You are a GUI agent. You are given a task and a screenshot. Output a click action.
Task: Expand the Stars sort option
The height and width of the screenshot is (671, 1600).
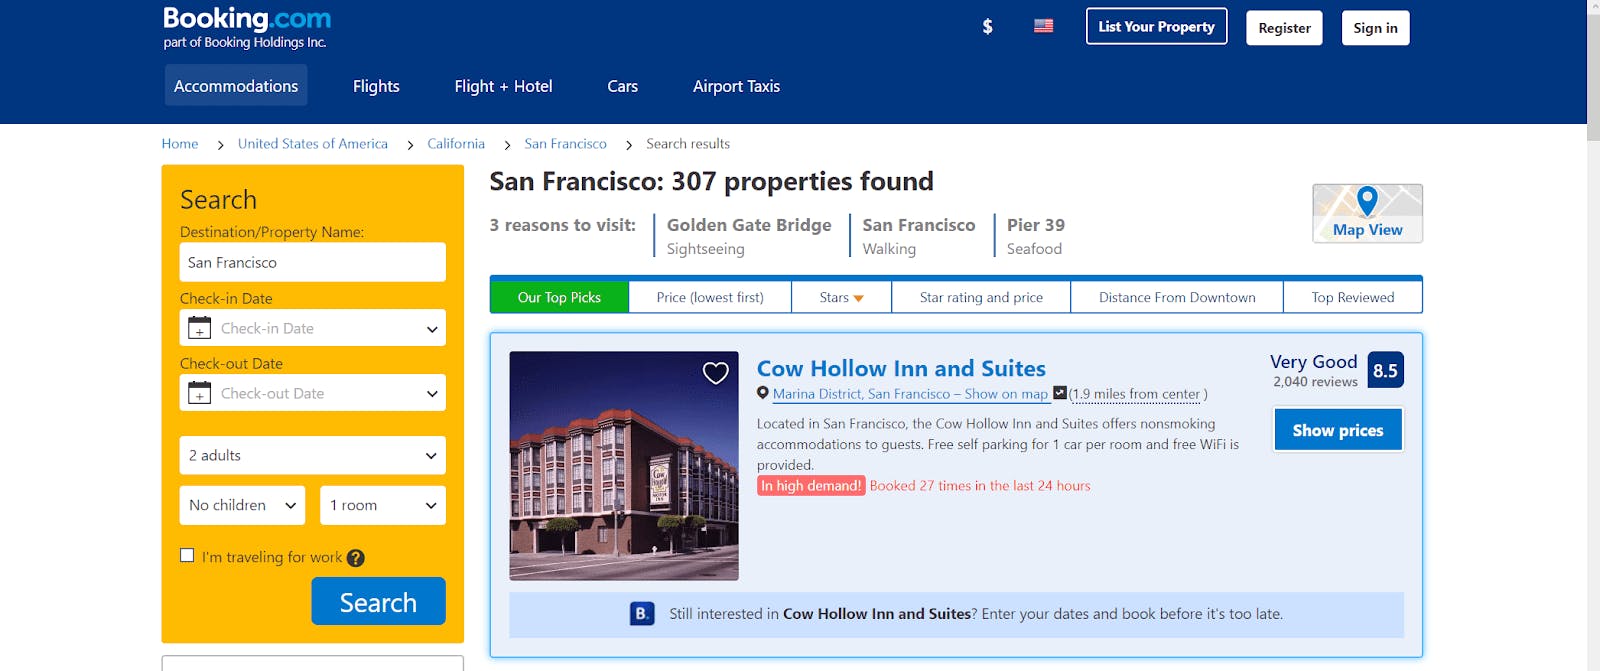click(841, 297)
